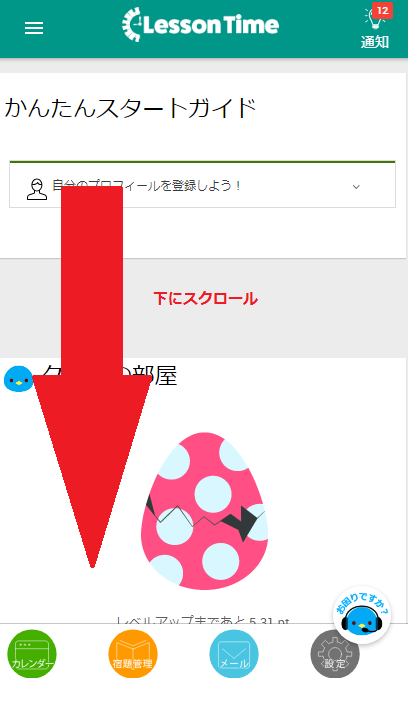This screenshot has width=408, height=709.
Task: Open the blue メール mail button
Action: (234, 654)
